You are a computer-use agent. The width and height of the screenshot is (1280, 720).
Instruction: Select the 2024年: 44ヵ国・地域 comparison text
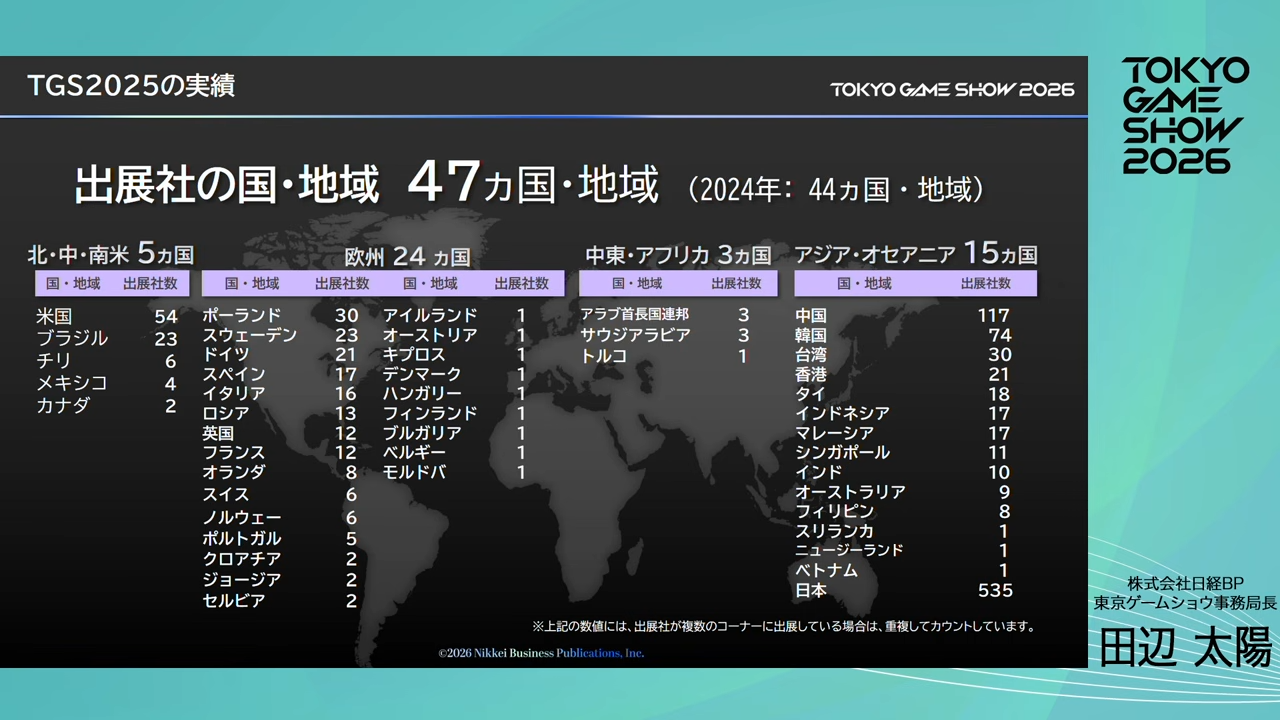[x=840, y=187]
